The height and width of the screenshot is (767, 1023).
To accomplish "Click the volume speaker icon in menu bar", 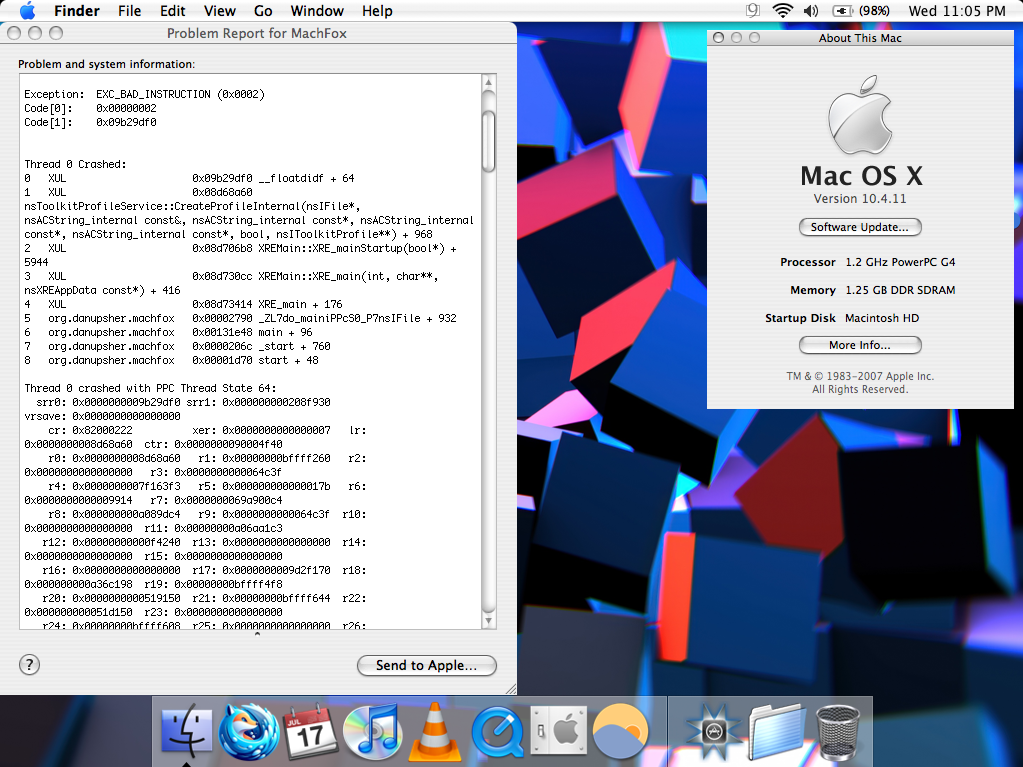I will [x=811, y=10].
